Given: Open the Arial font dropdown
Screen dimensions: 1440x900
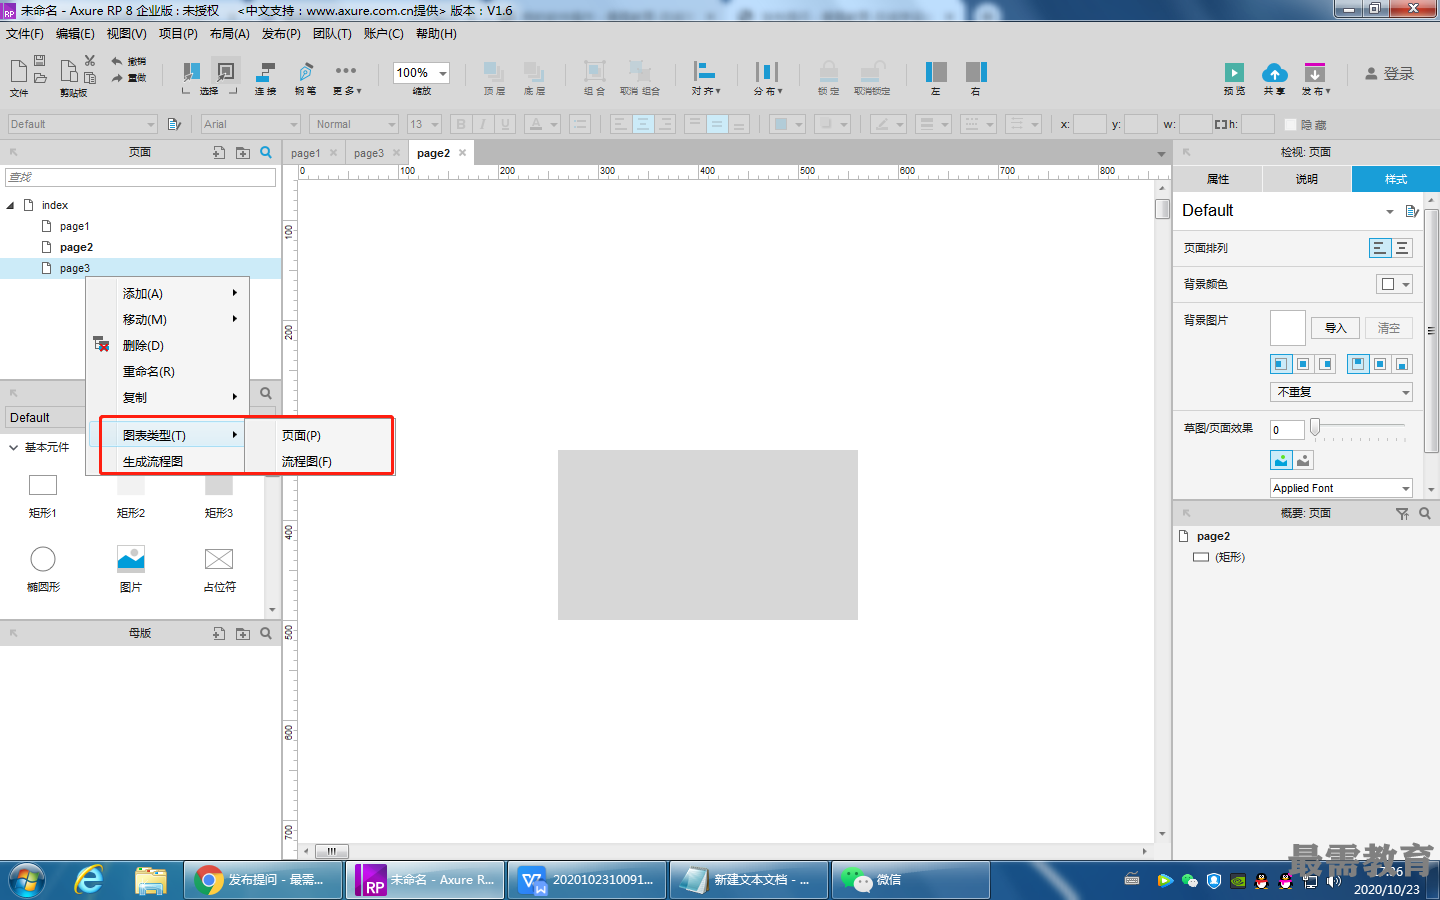Looking at the screenshot, I should click(x=294, y=125).
